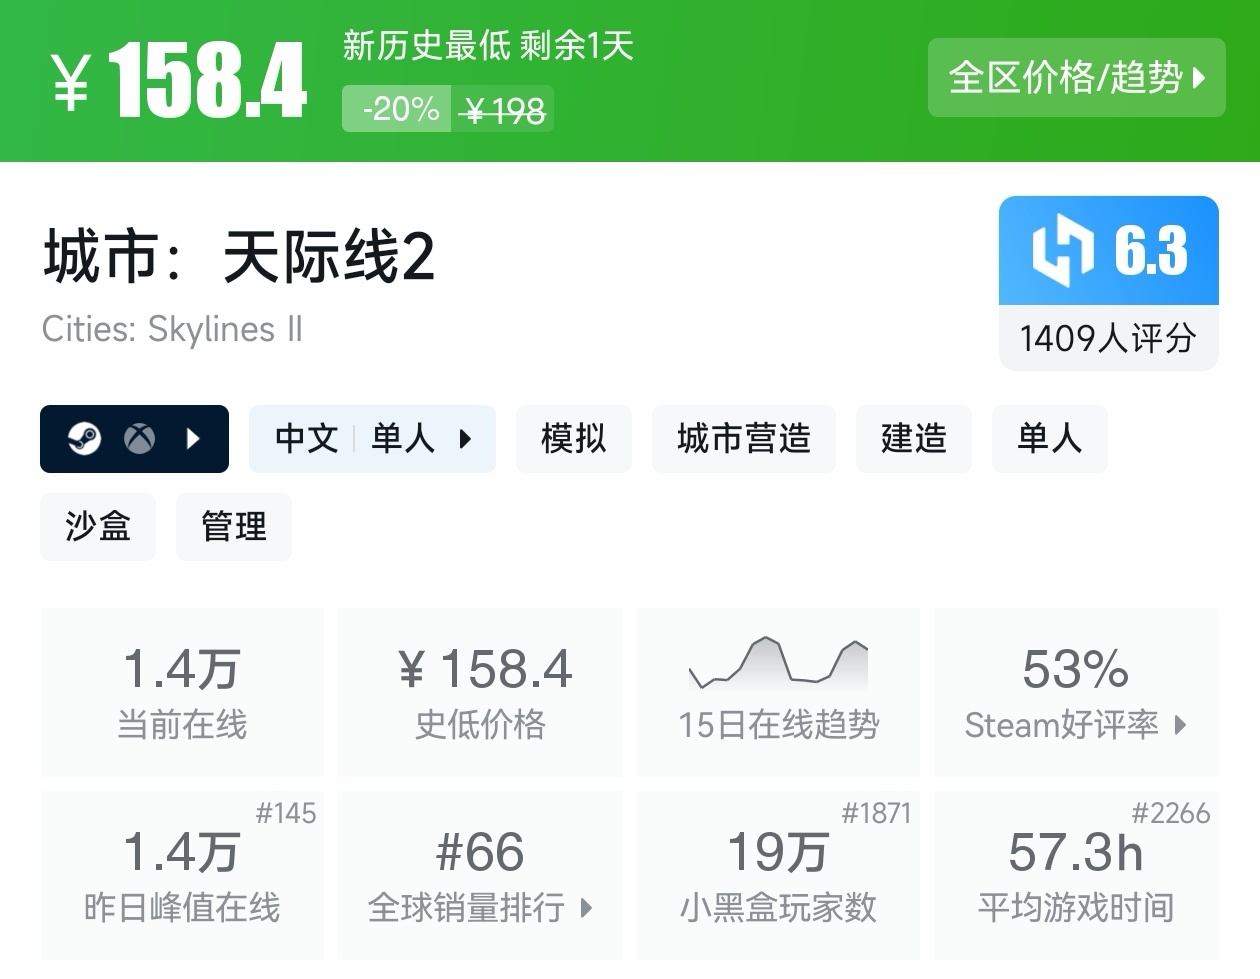
Task: Click the 史低价格 ¥158.4 card
Action: click(480, 692)
